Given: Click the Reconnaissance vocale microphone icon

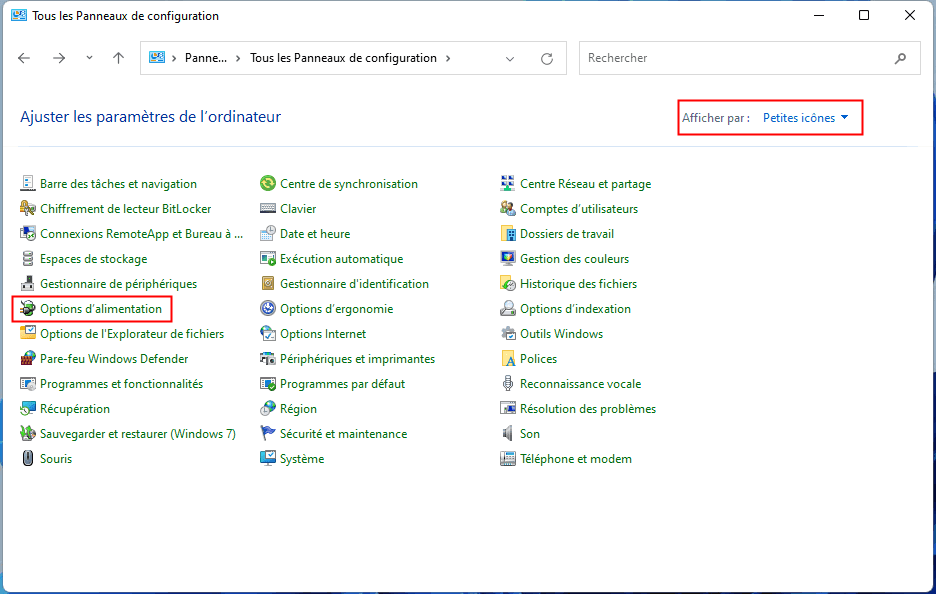Looking at the screenshot, I should click(508, 384).
